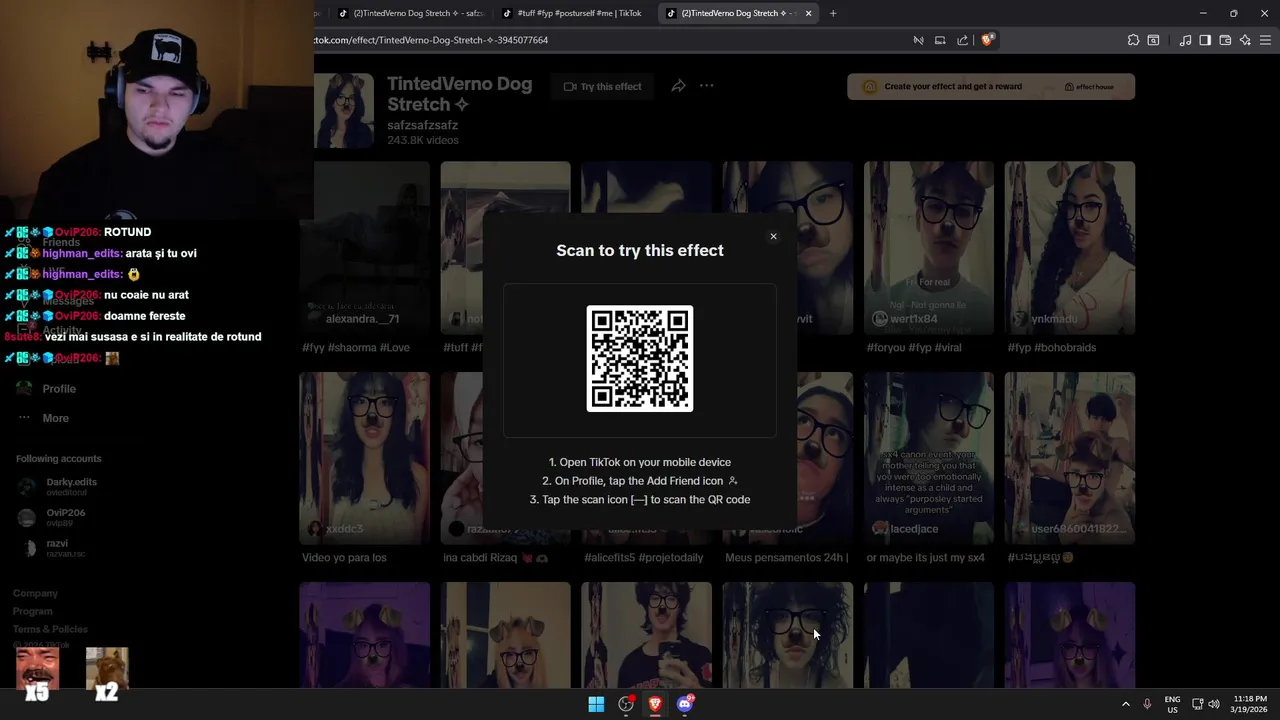Expand the More sidebar item
Screen dimensions: 1280x720
click(x=55, y=418)
